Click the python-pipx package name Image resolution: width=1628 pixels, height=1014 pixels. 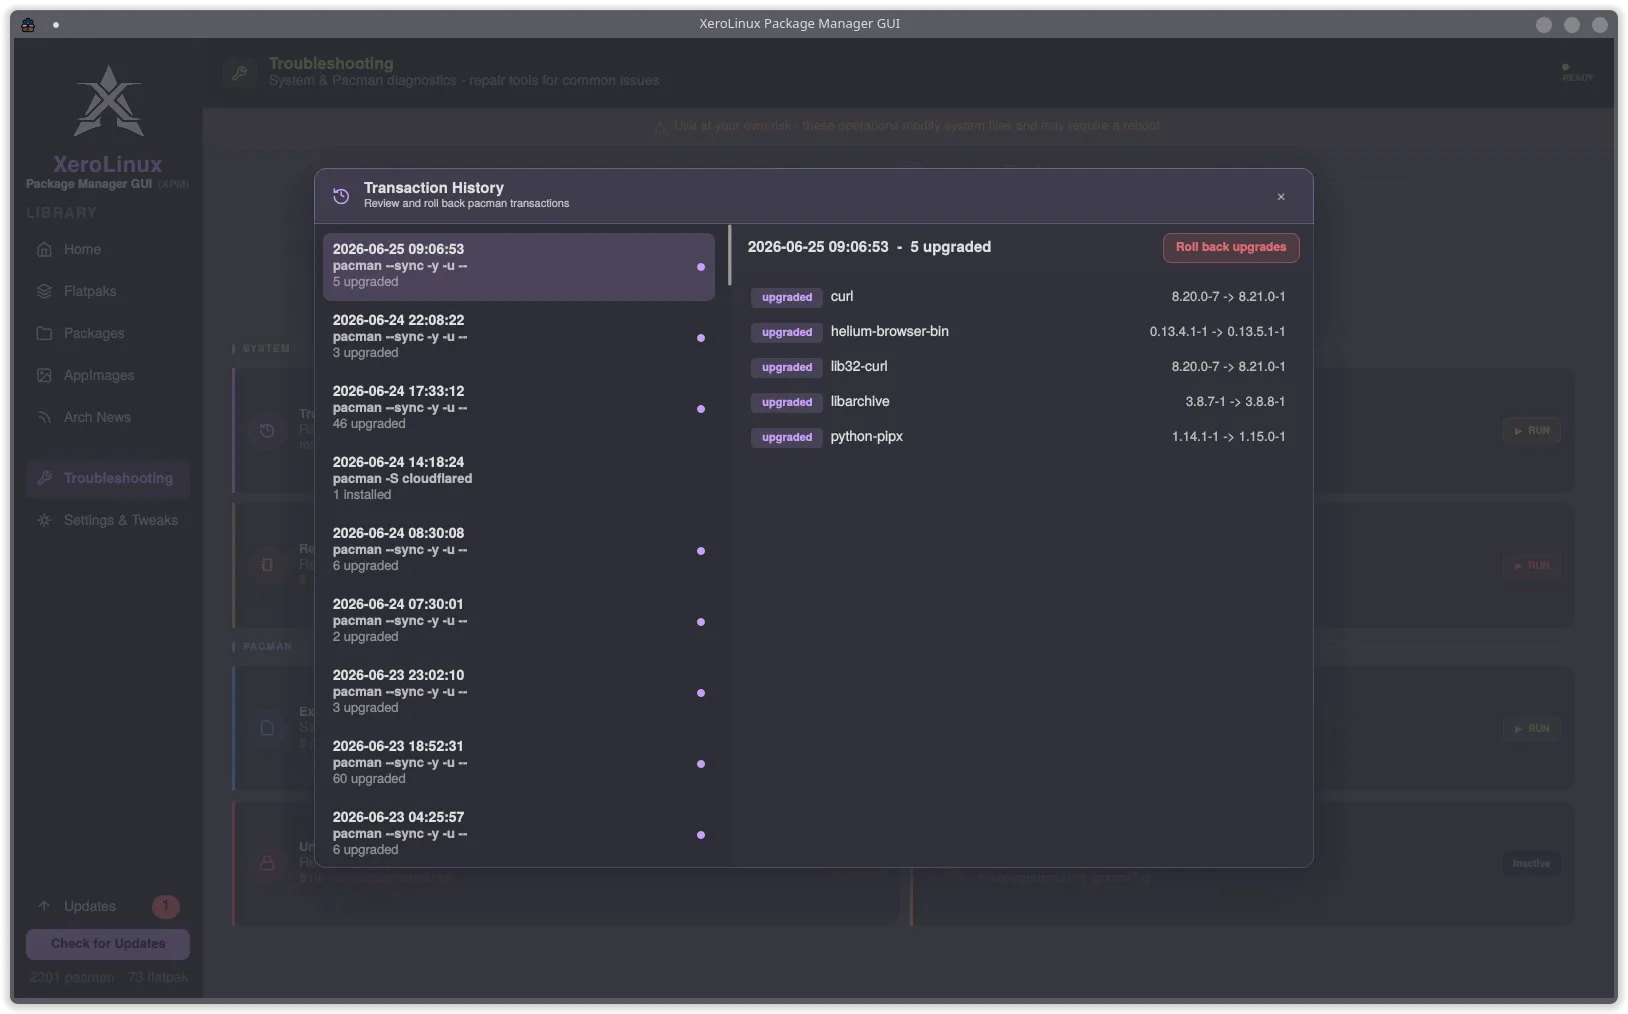[866, 437]
